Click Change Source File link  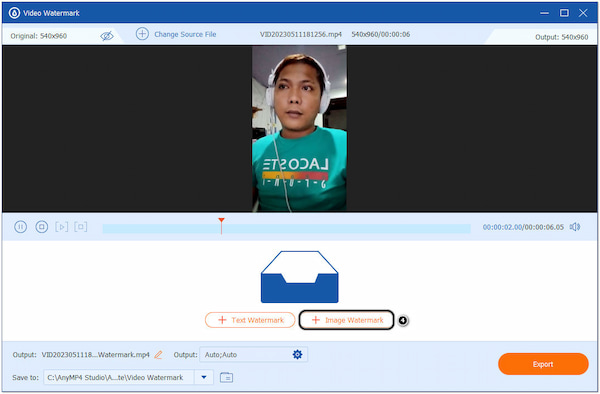(x=185, y=34)
